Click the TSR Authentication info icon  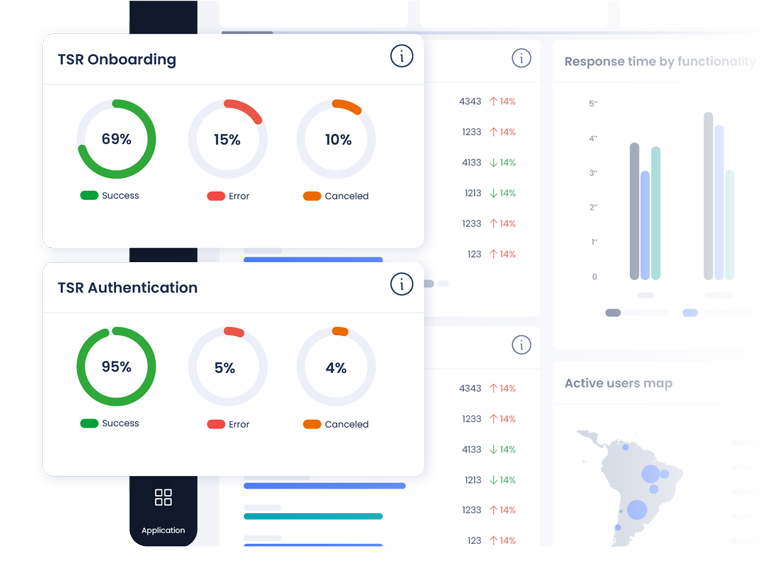(x=401, y=285)
